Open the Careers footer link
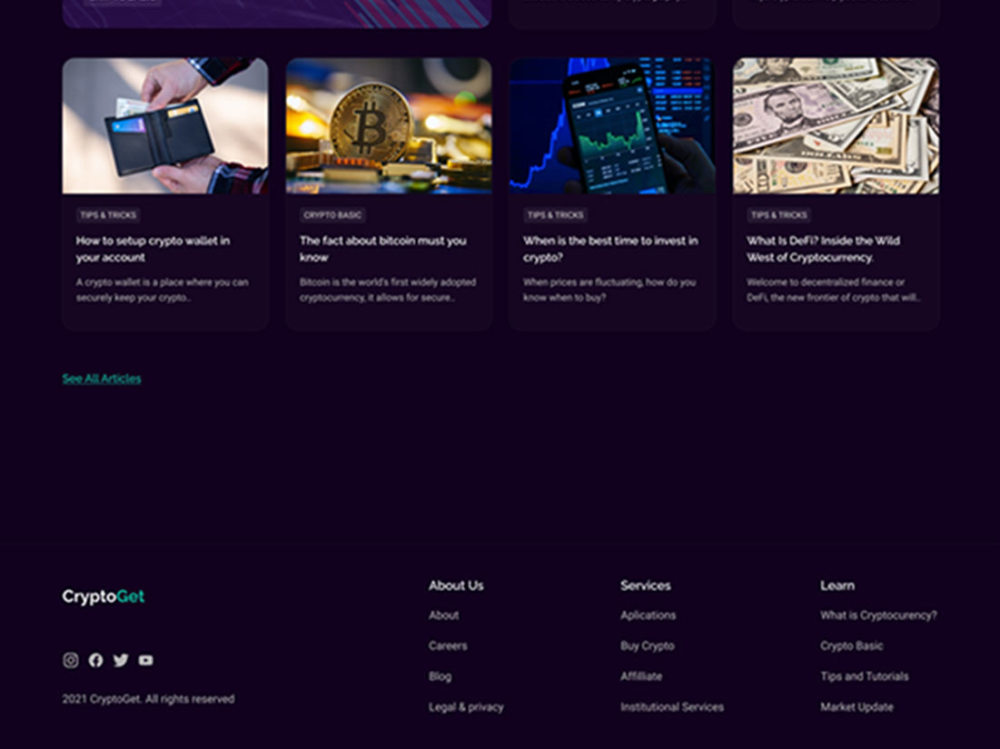The width and height of the screenshot is (1000, 749). tap(448, 646)
